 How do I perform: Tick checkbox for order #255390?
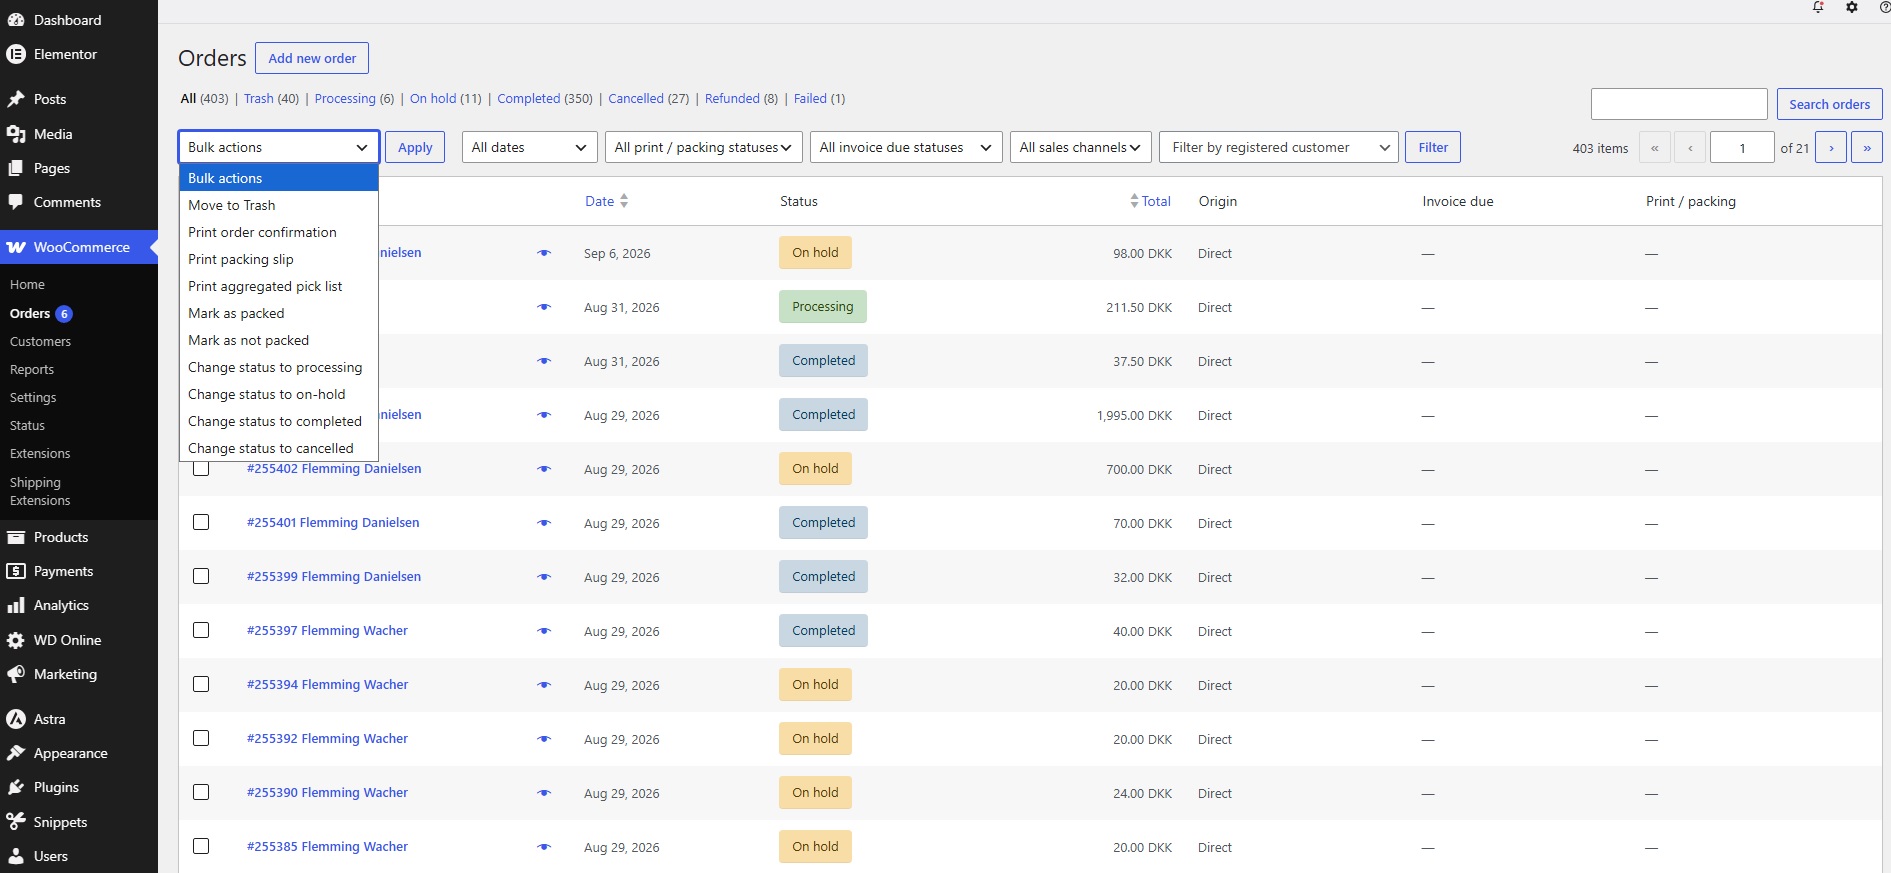pos(201,792)
